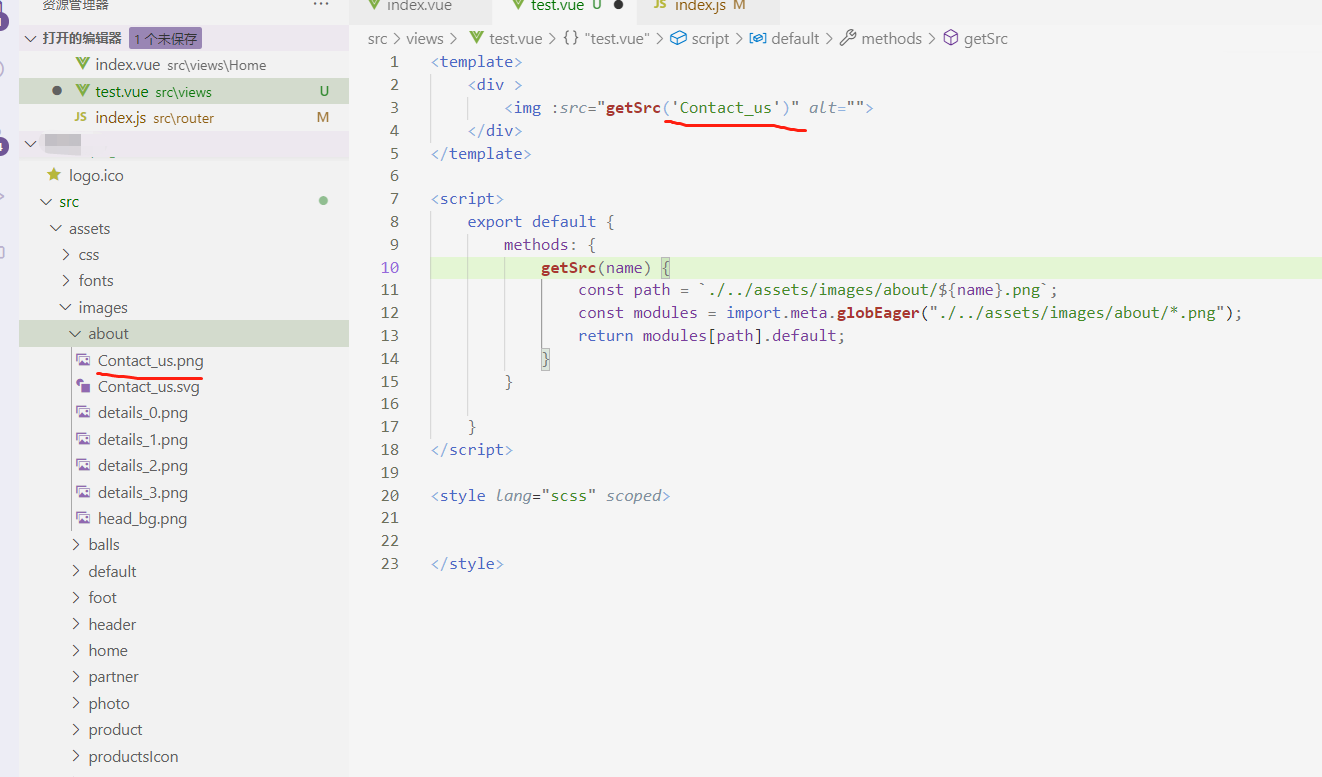1322x777 pixels.
Task: Click the 1 个未保存 badge
Action: (165, 38)
